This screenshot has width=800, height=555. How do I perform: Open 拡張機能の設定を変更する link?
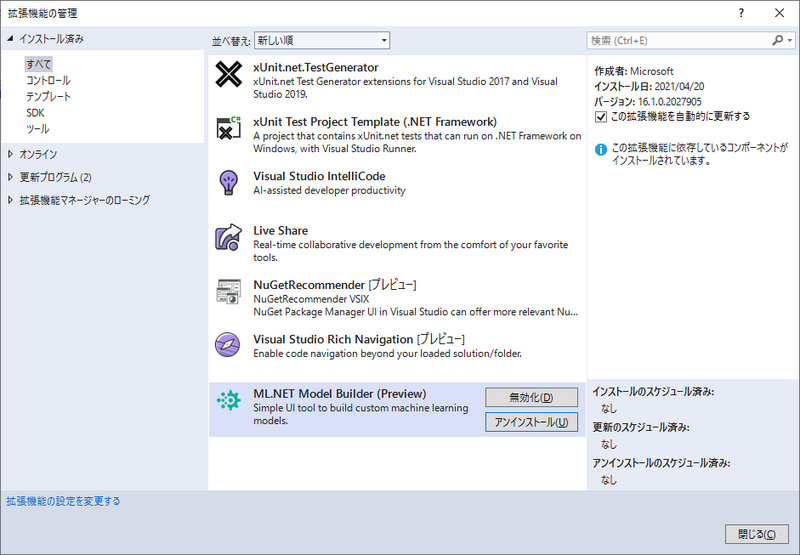point(63,501)
